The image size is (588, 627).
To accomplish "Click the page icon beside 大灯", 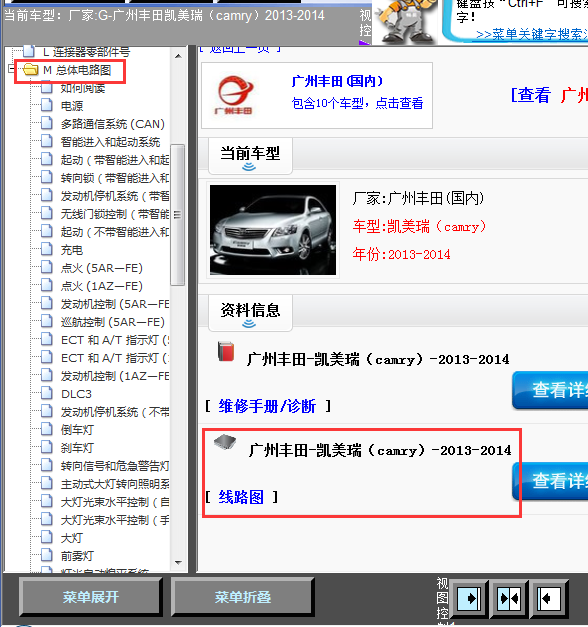I will tap(47, 537).
